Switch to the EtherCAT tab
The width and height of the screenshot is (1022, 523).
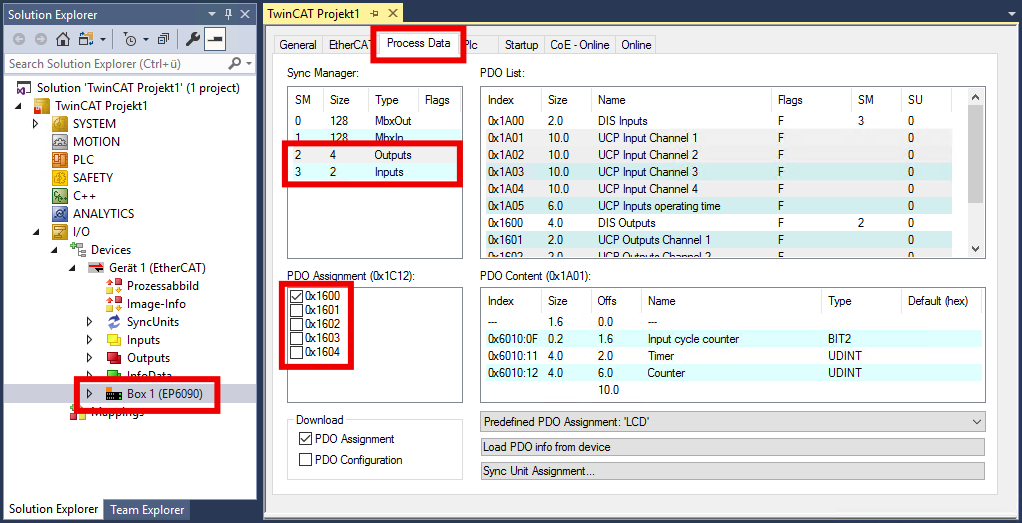350,45
